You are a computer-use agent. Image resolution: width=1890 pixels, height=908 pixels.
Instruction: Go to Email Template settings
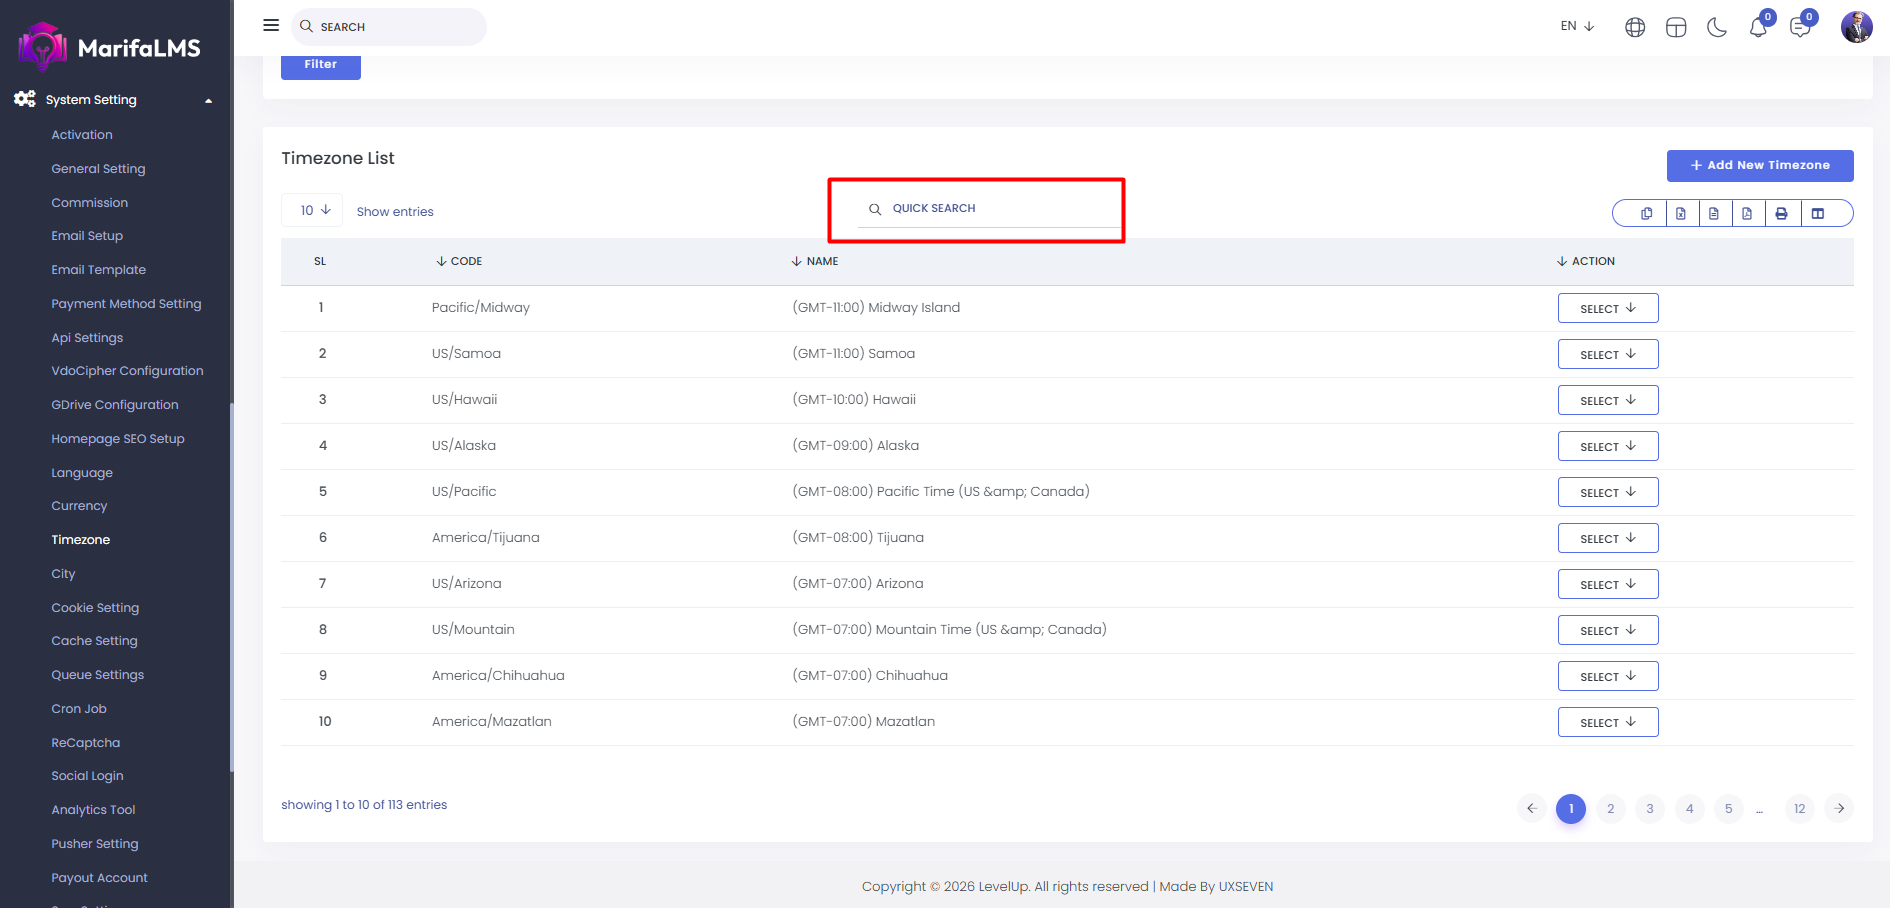(98, 270)
